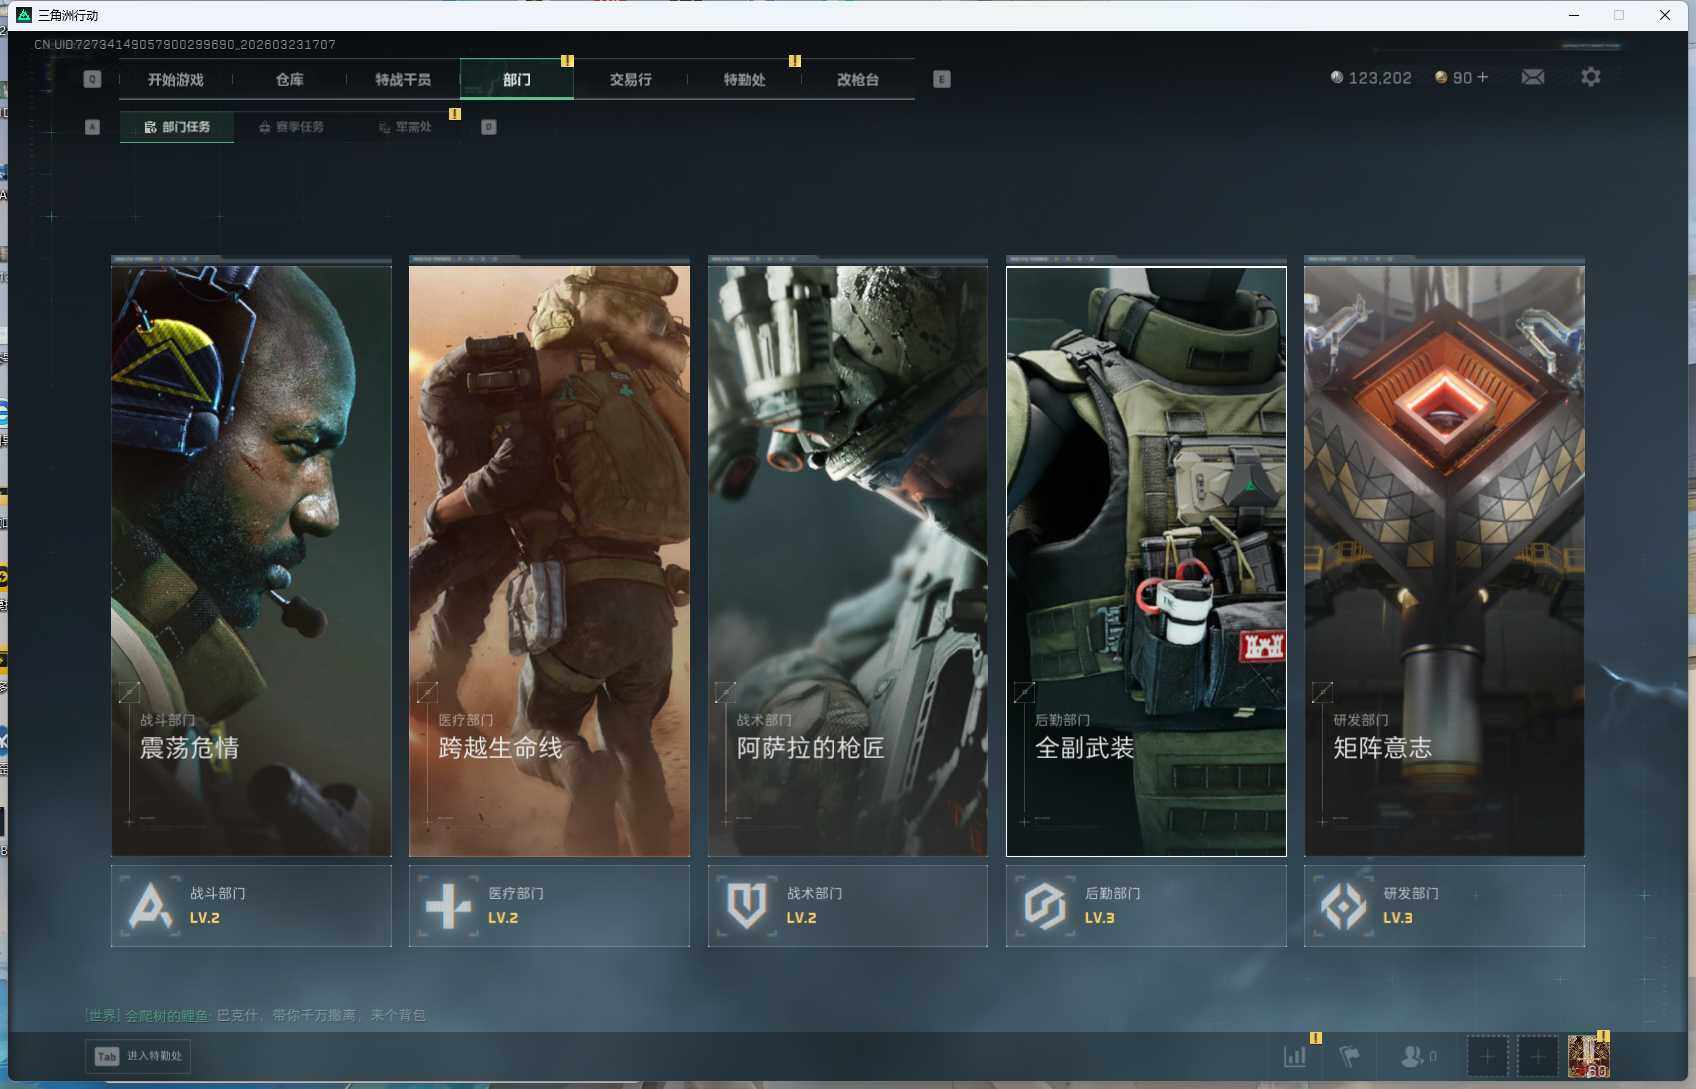Click the empty squad slot beside the avatar

pos(1538,1056)
